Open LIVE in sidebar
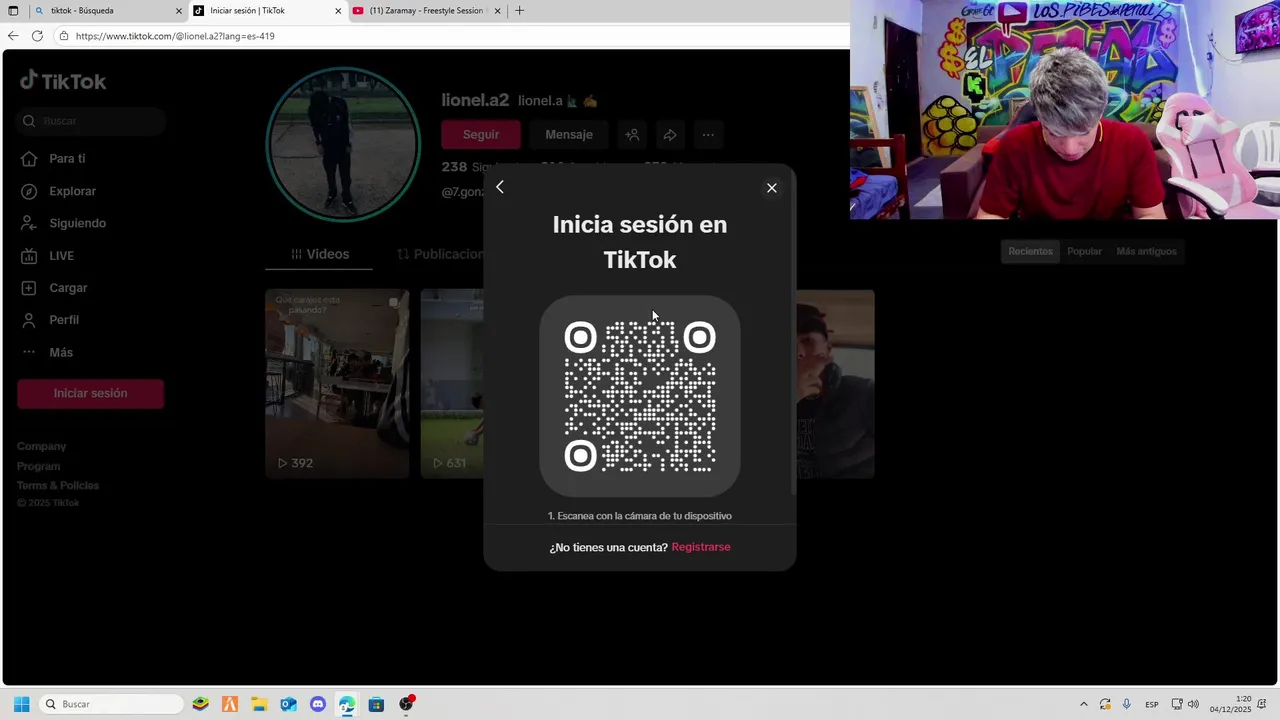The image size is (1280, 720). [61, 256]
